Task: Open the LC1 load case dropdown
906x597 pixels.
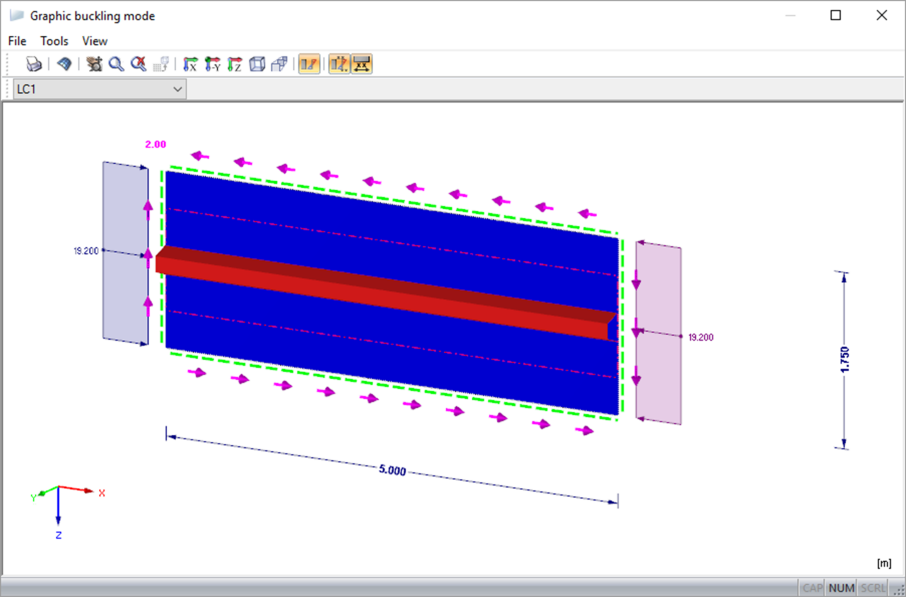Action: (178, 88)
